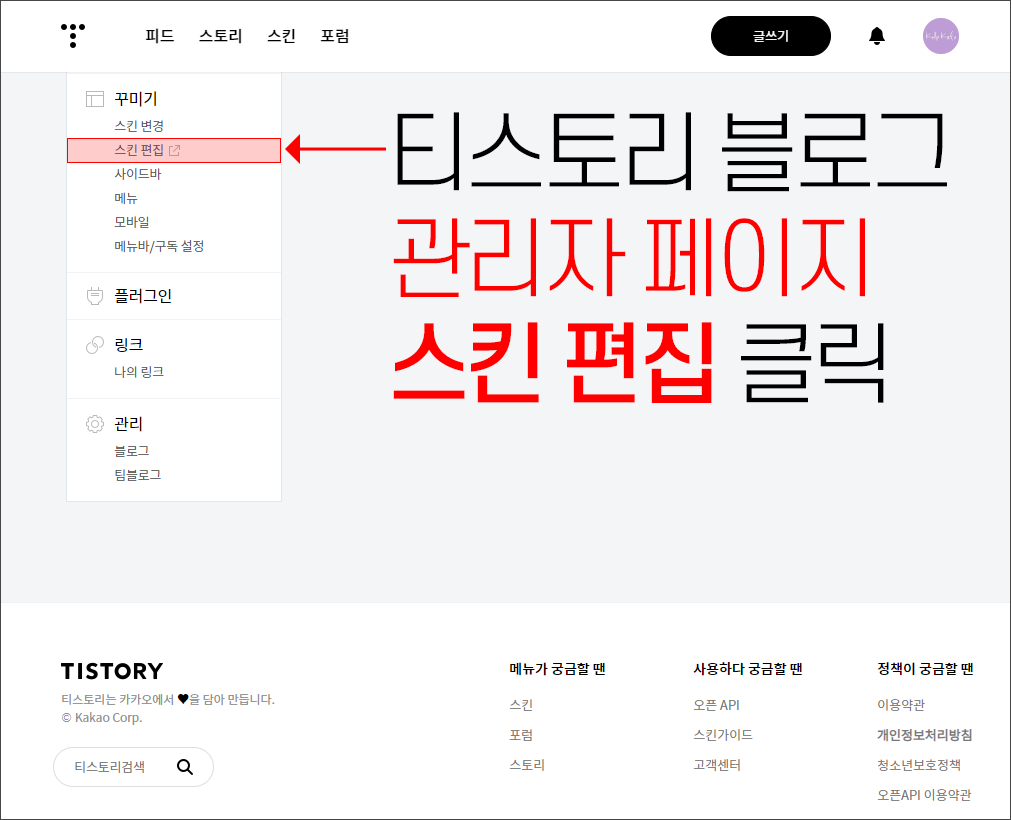
Task: Click the 링크 section heading
Action: tap(128, 345)
